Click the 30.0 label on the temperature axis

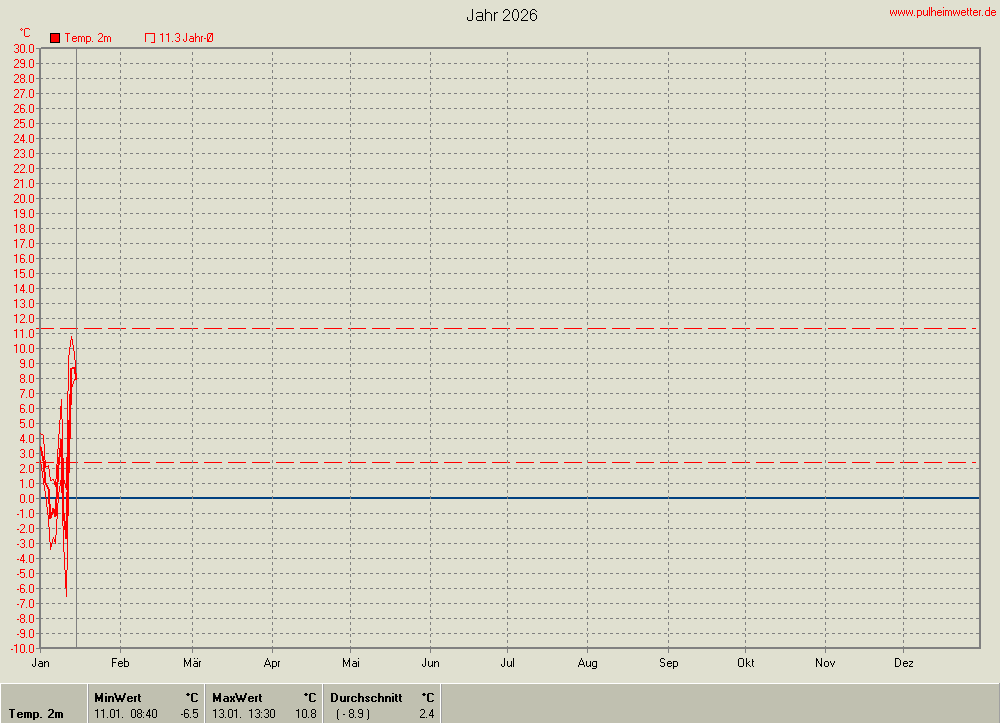tap(24, 48)
